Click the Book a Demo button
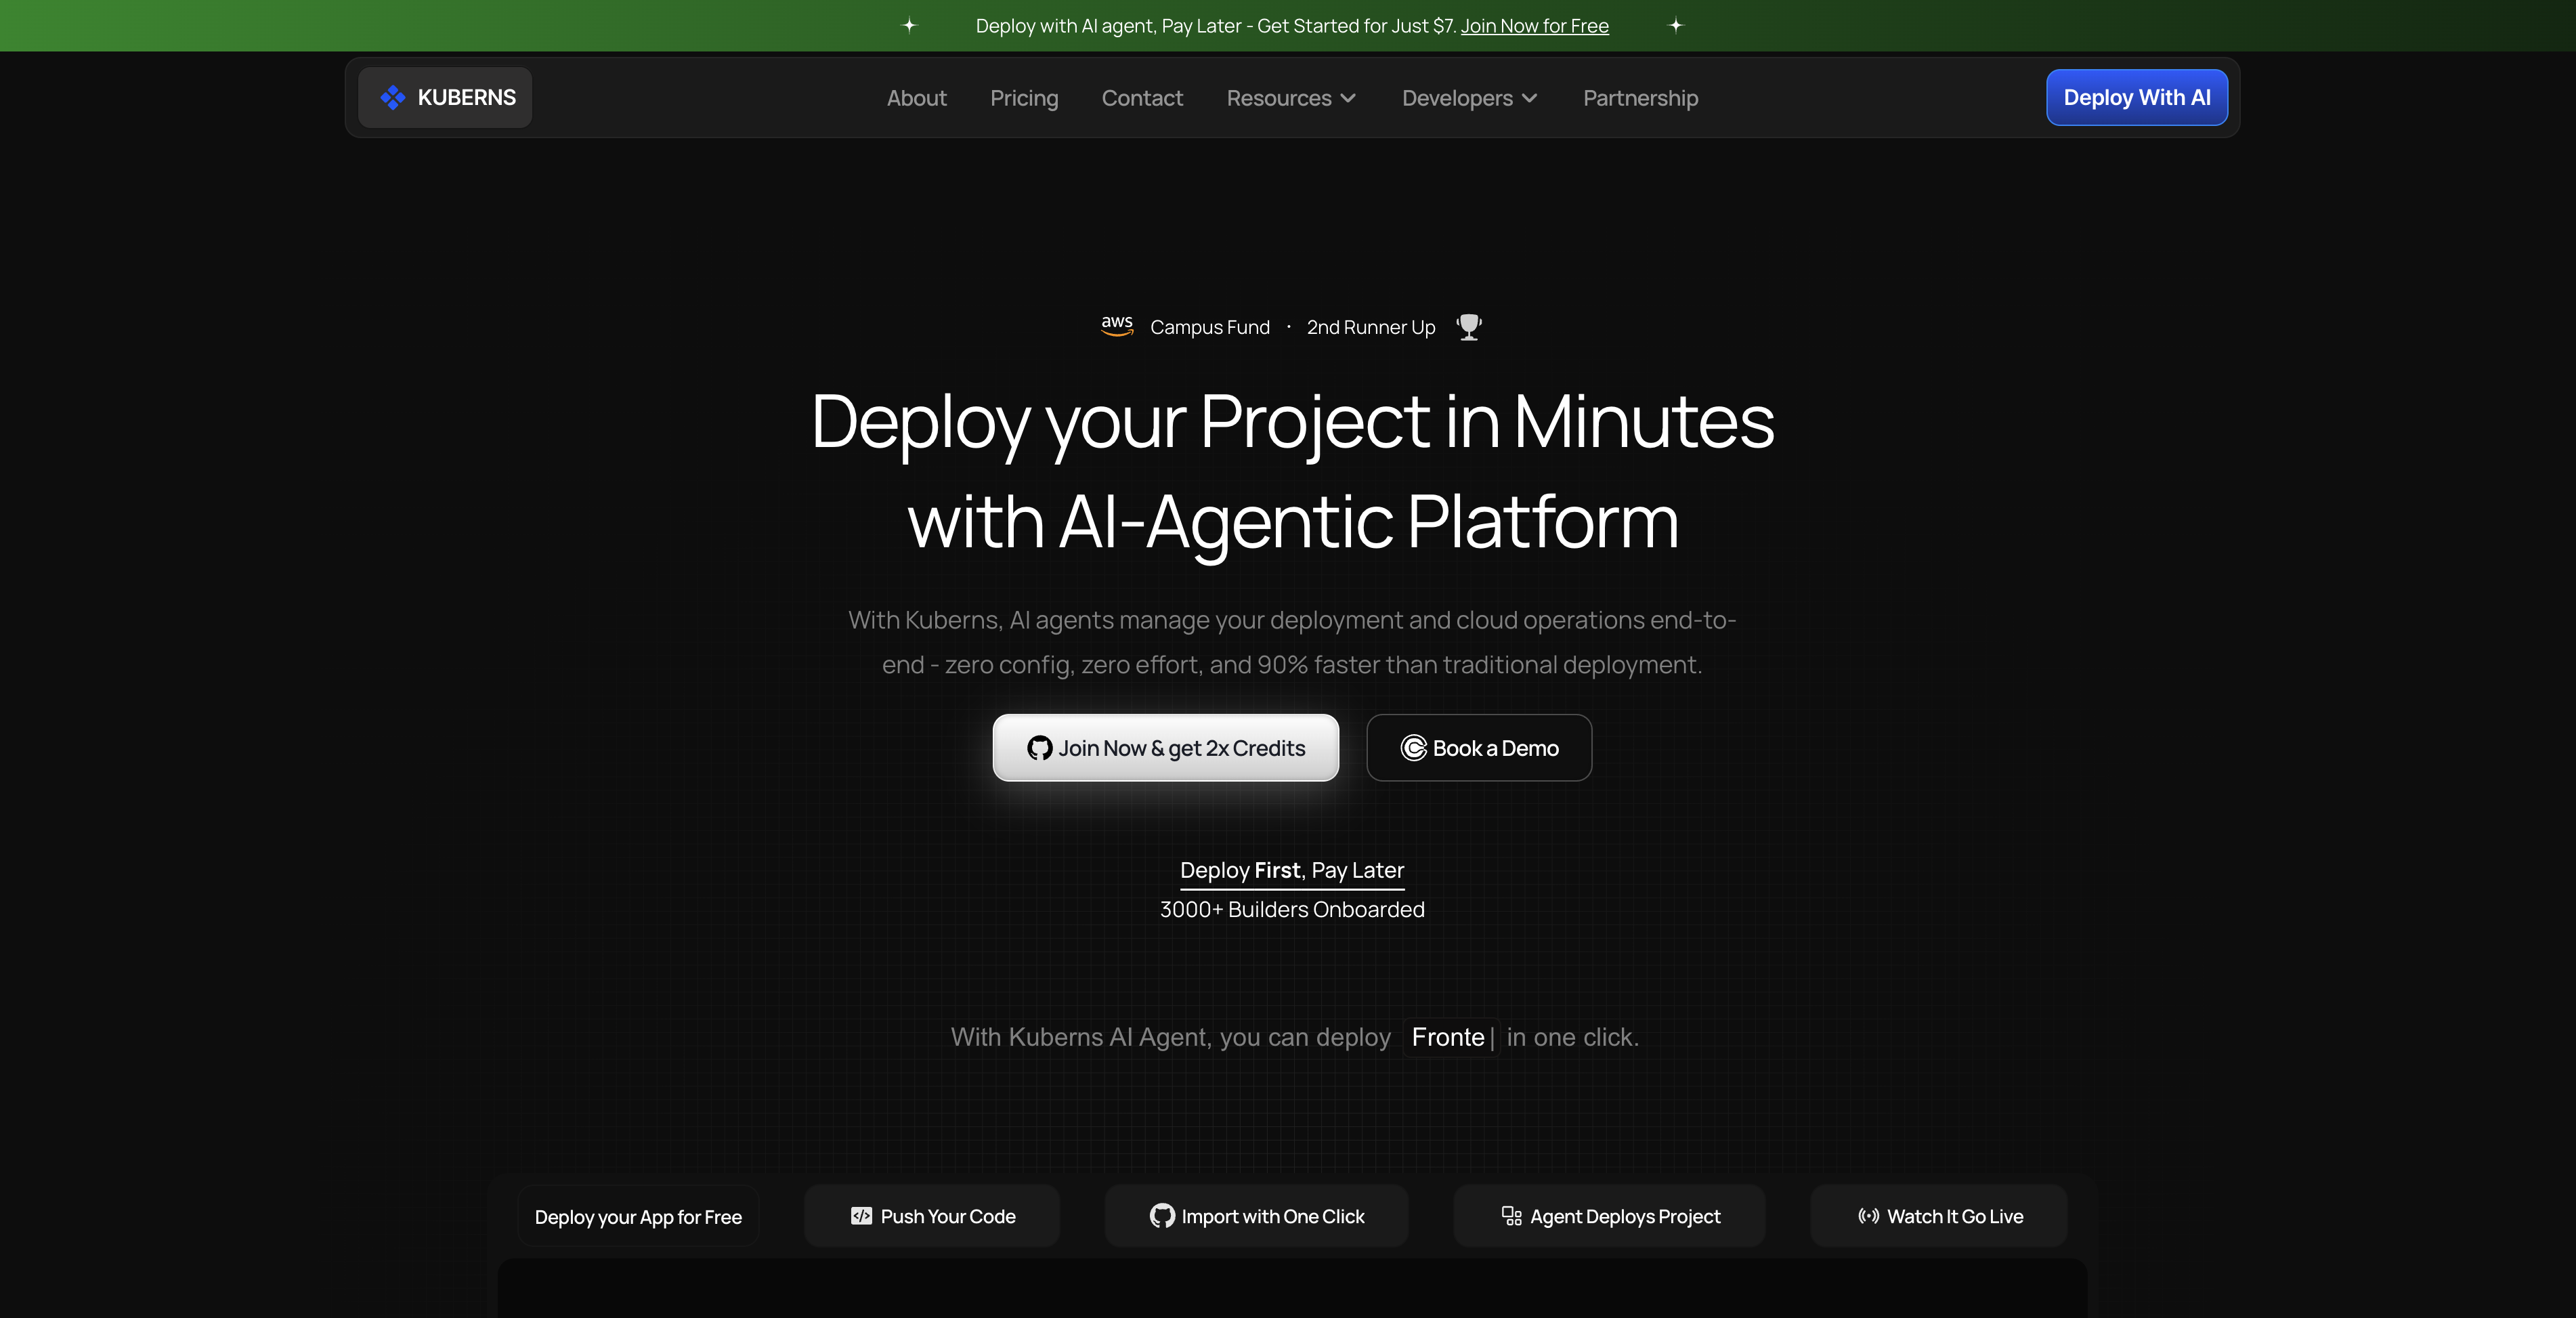This screenshot has width=2576, height=1318. point(1479,748)
